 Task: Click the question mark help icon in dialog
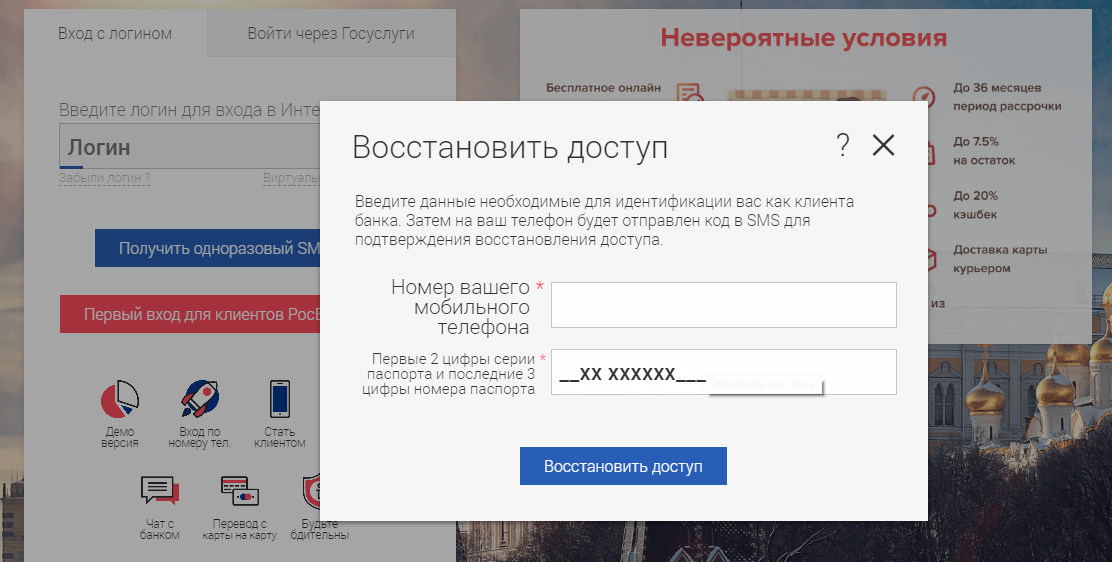click(x=843, y=145)
